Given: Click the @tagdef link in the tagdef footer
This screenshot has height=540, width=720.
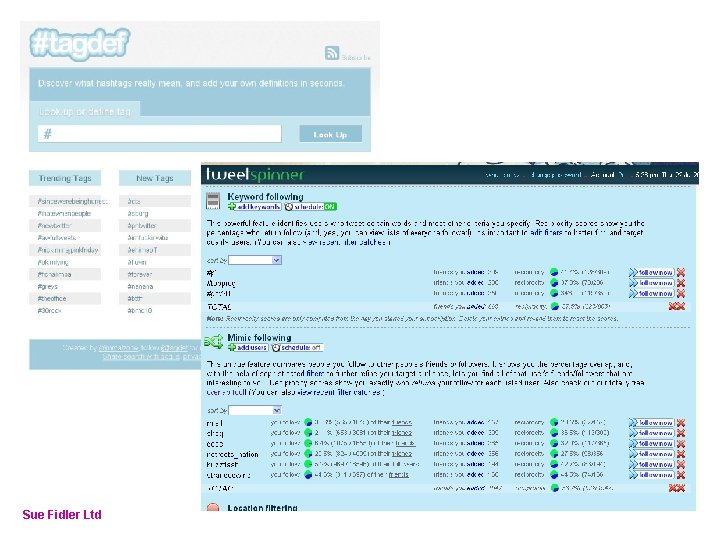Looking at the screenshot, I should pyautogui.click(x=174, y=348).
